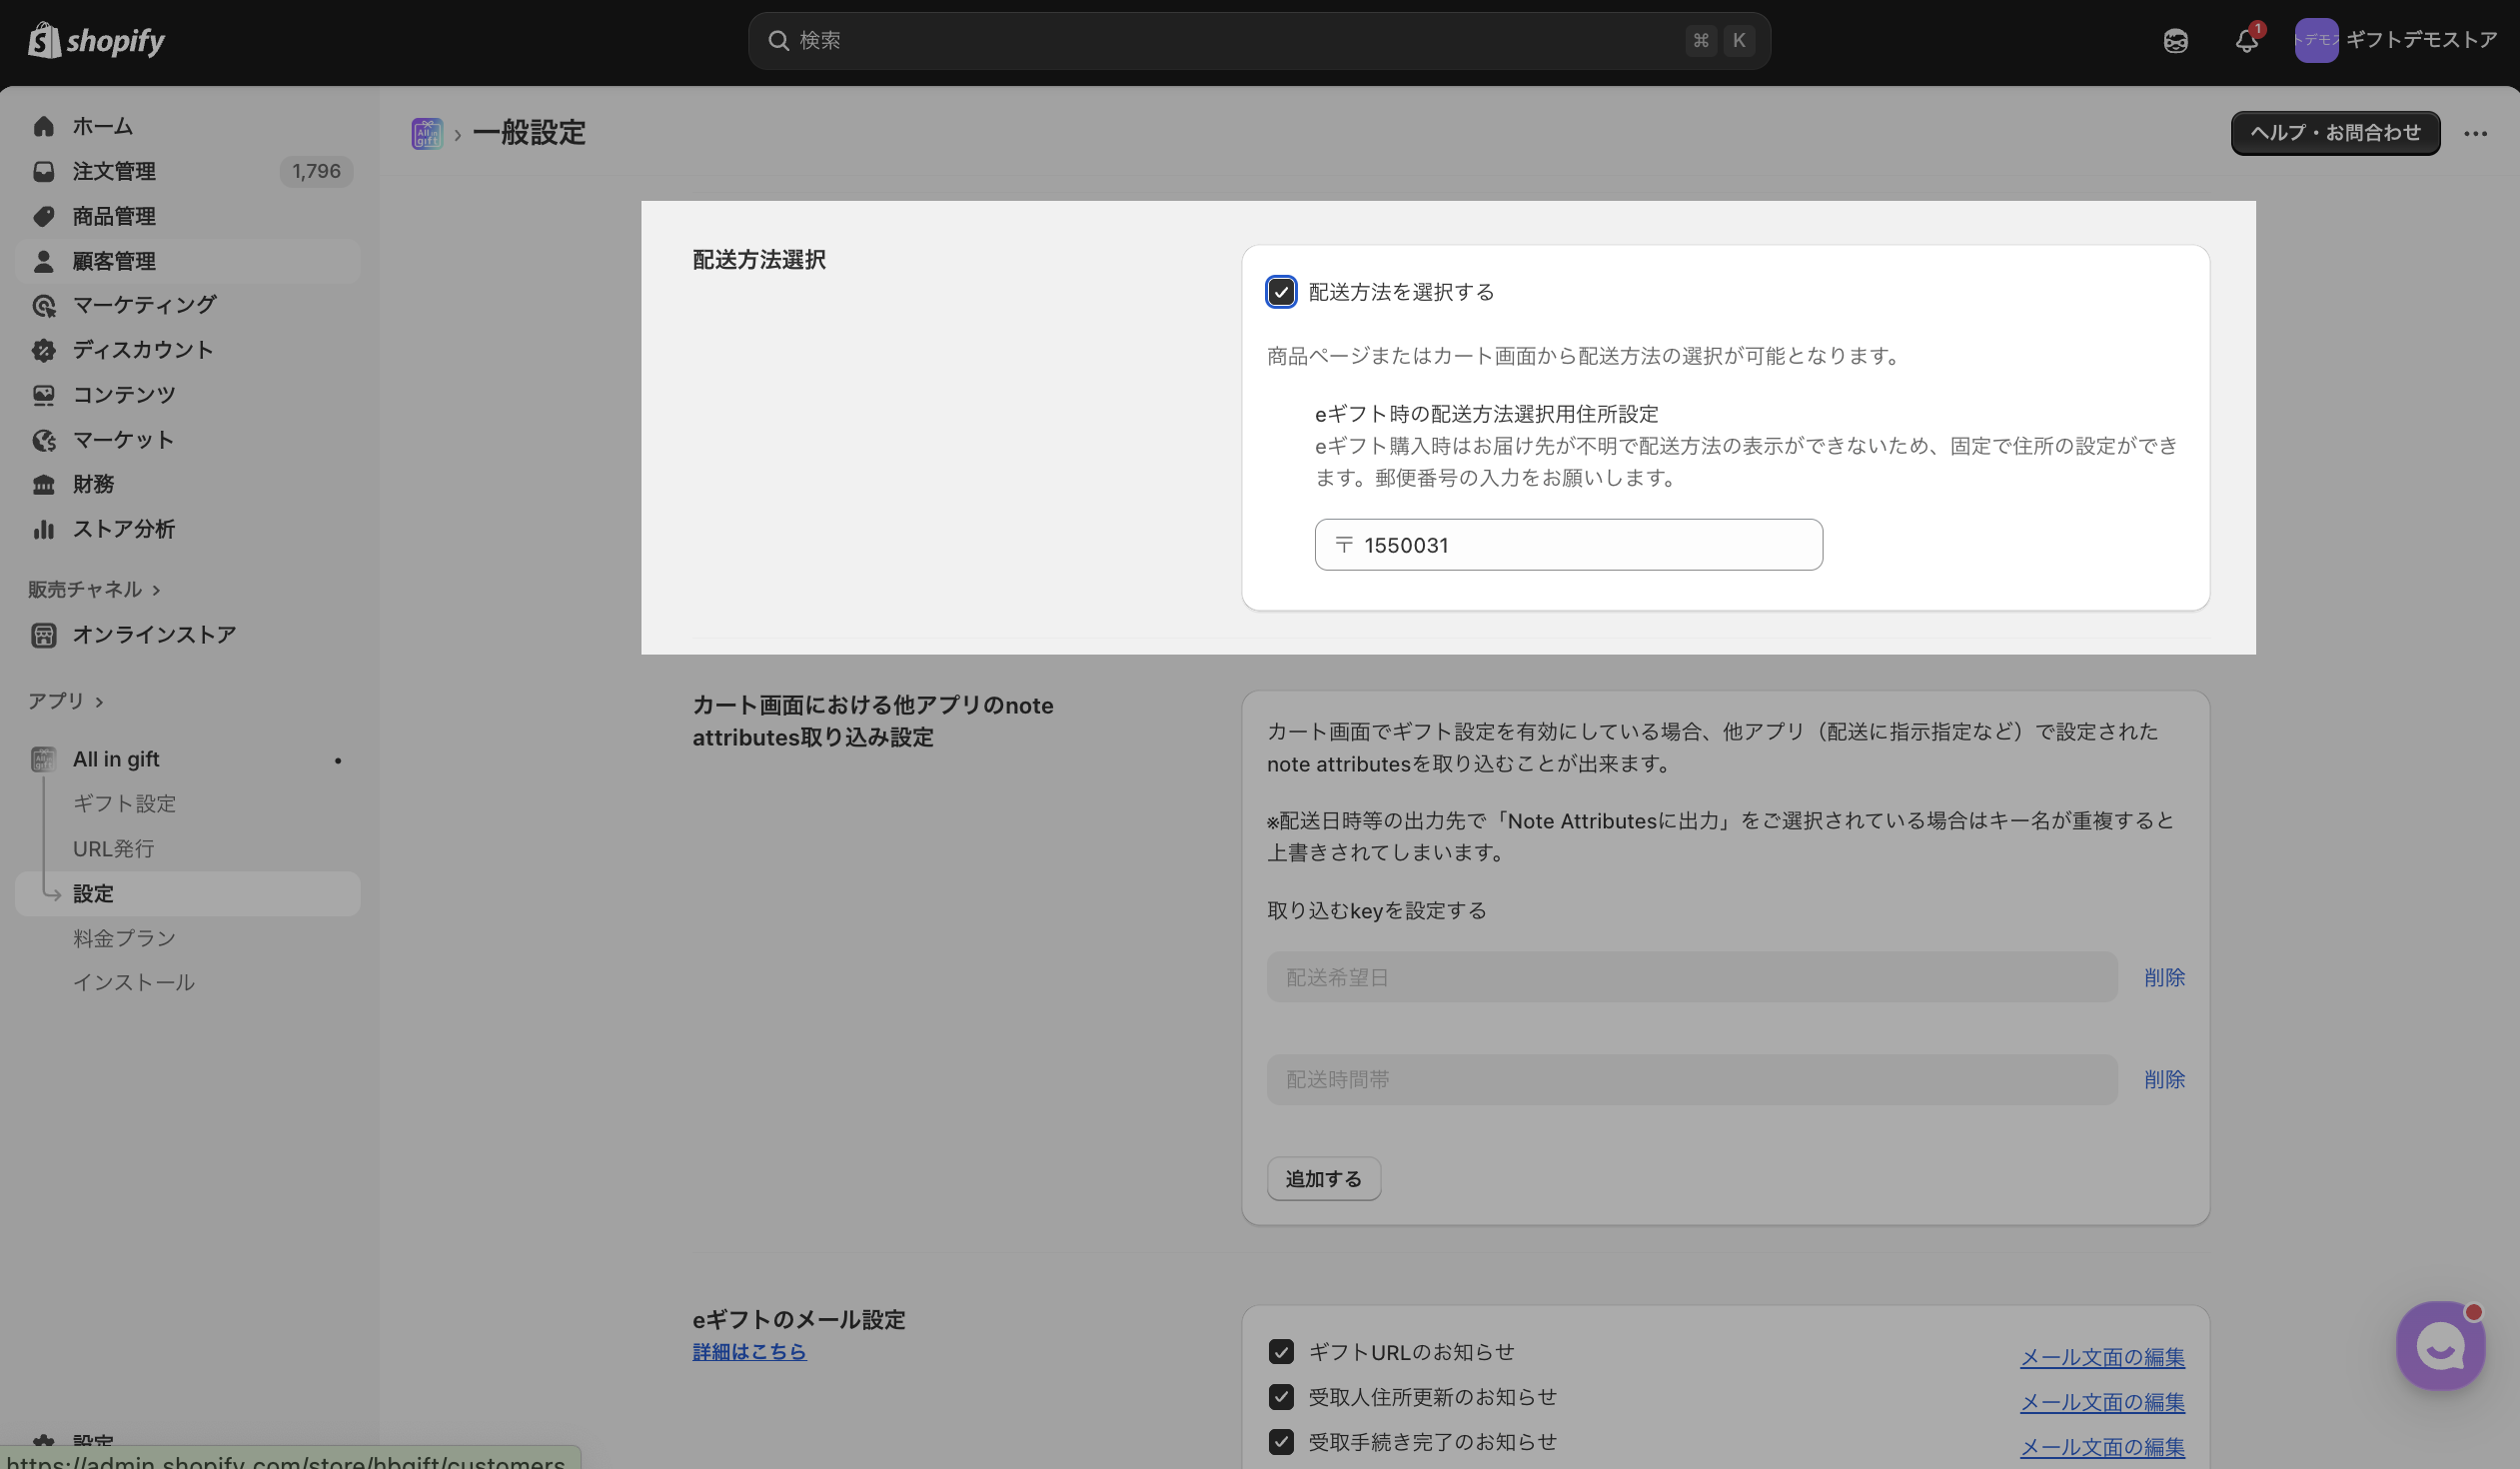Screen dimensions: 2520x1469
Task: Go to 商品管理 in sidebar
Action: [114, 216]
